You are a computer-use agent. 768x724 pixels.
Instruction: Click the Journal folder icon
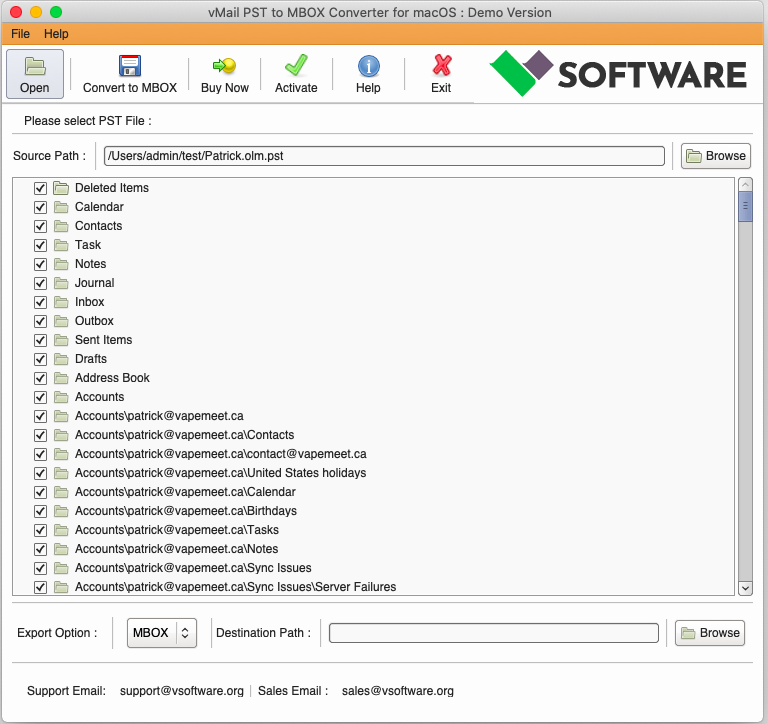pyautogui.click(x=61, y=283)
